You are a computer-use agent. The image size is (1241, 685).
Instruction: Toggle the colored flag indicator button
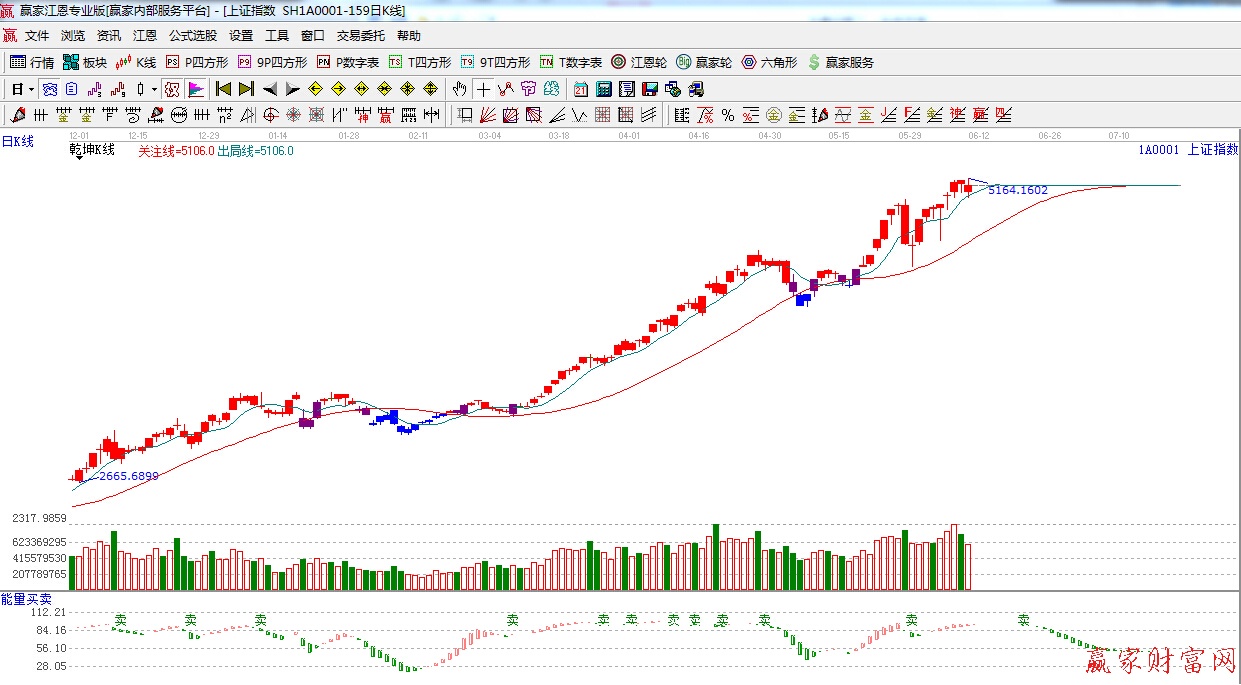195,89
